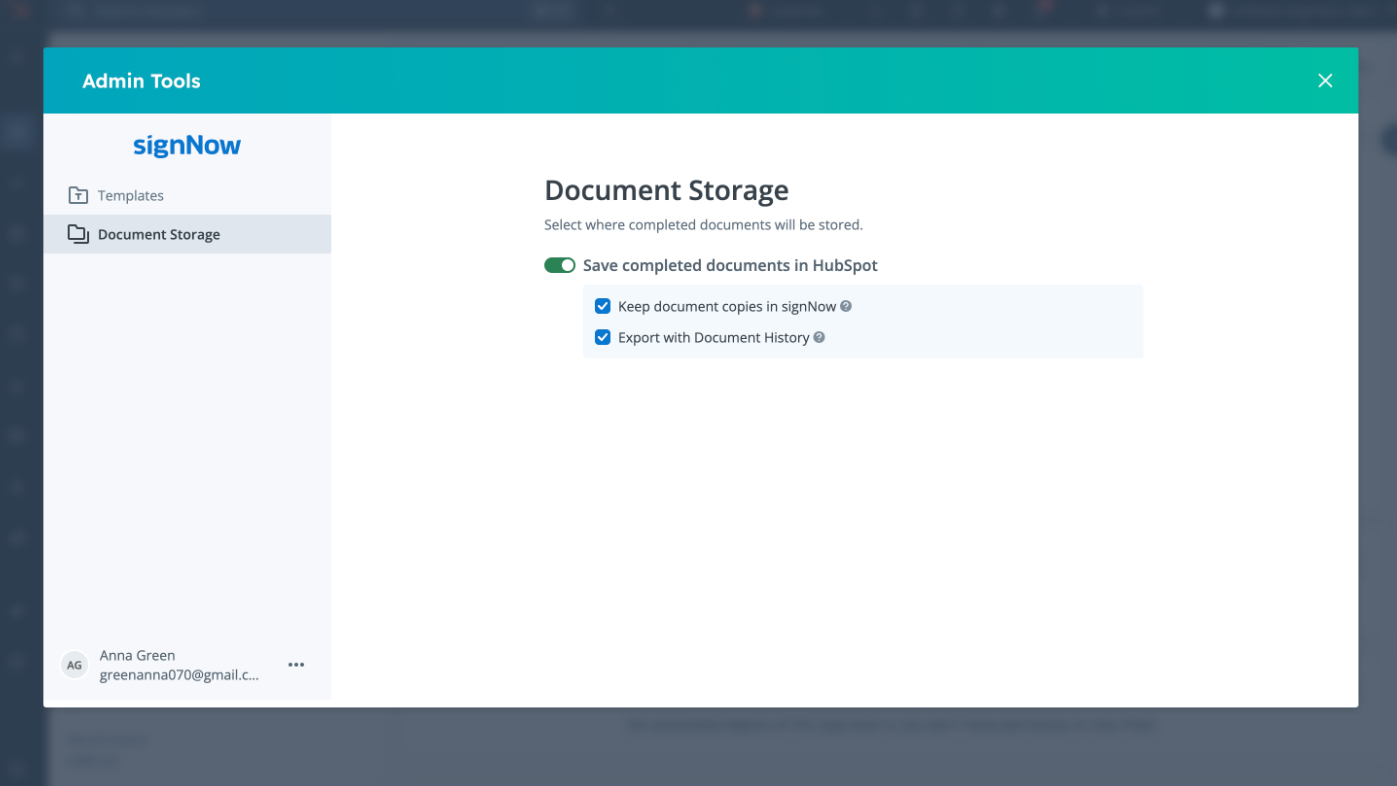Switch to the Templates section

130,195
